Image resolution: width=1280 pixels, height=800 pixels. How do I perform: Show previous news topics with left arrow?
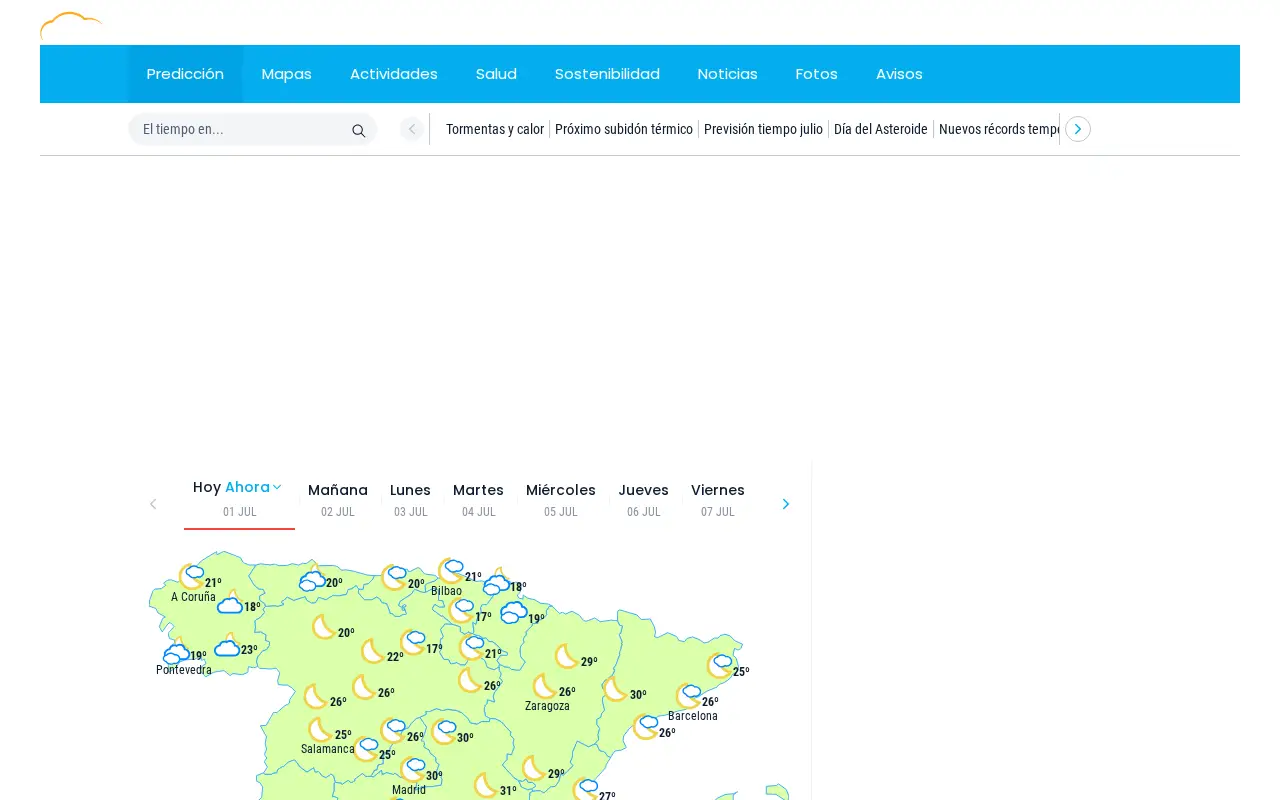pyautogui.click(x=412, y=129)
